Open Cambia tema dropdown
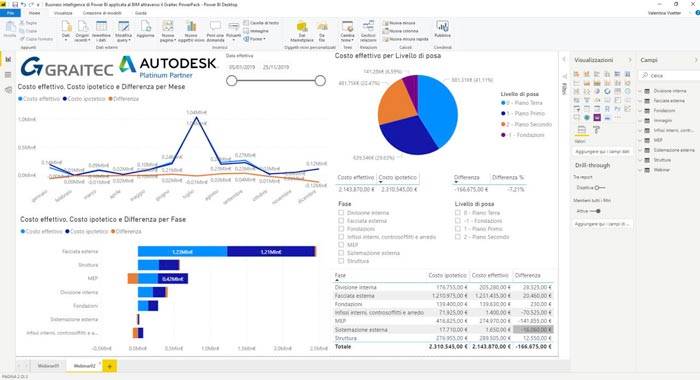This screenshot has height=380, width=700. (347, 31)
